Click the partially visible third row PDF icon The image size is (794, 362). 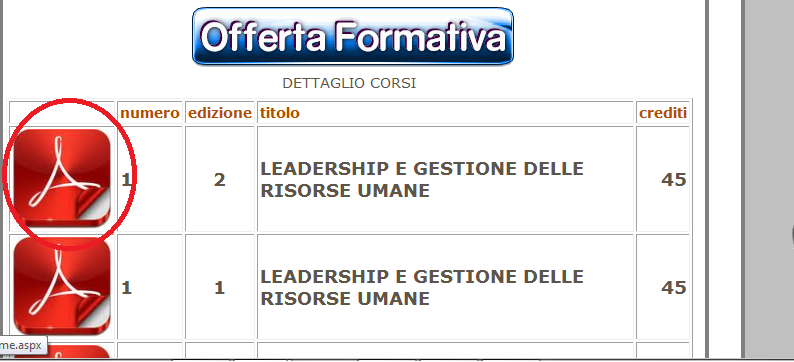tap(62, 351)
